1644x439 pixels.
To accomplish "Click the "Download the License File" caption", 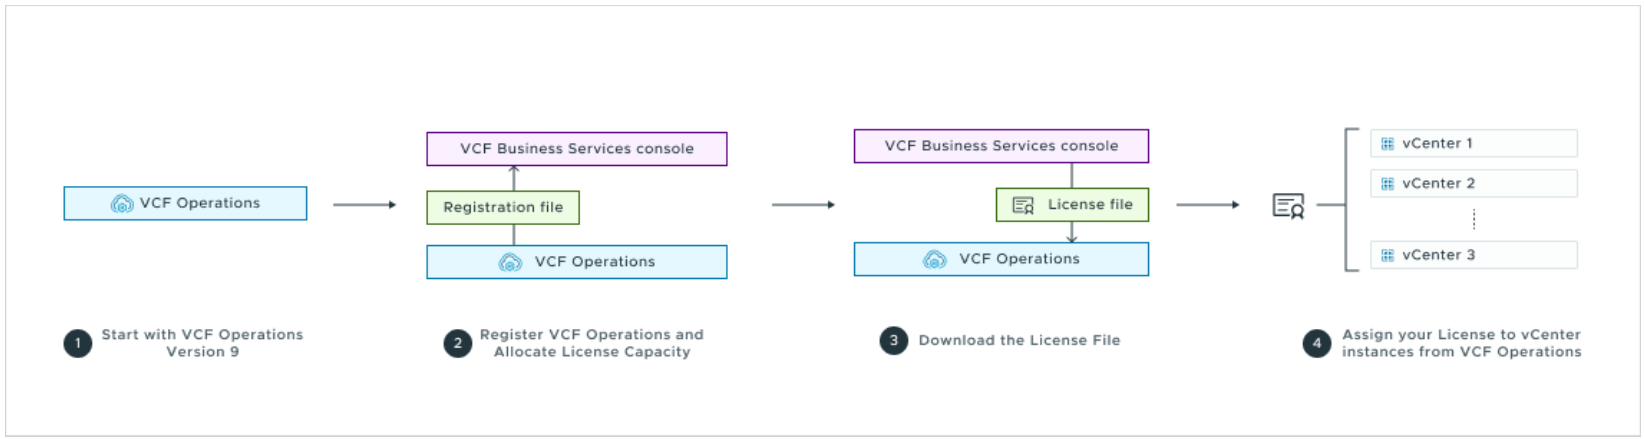I will (1019, 341).
